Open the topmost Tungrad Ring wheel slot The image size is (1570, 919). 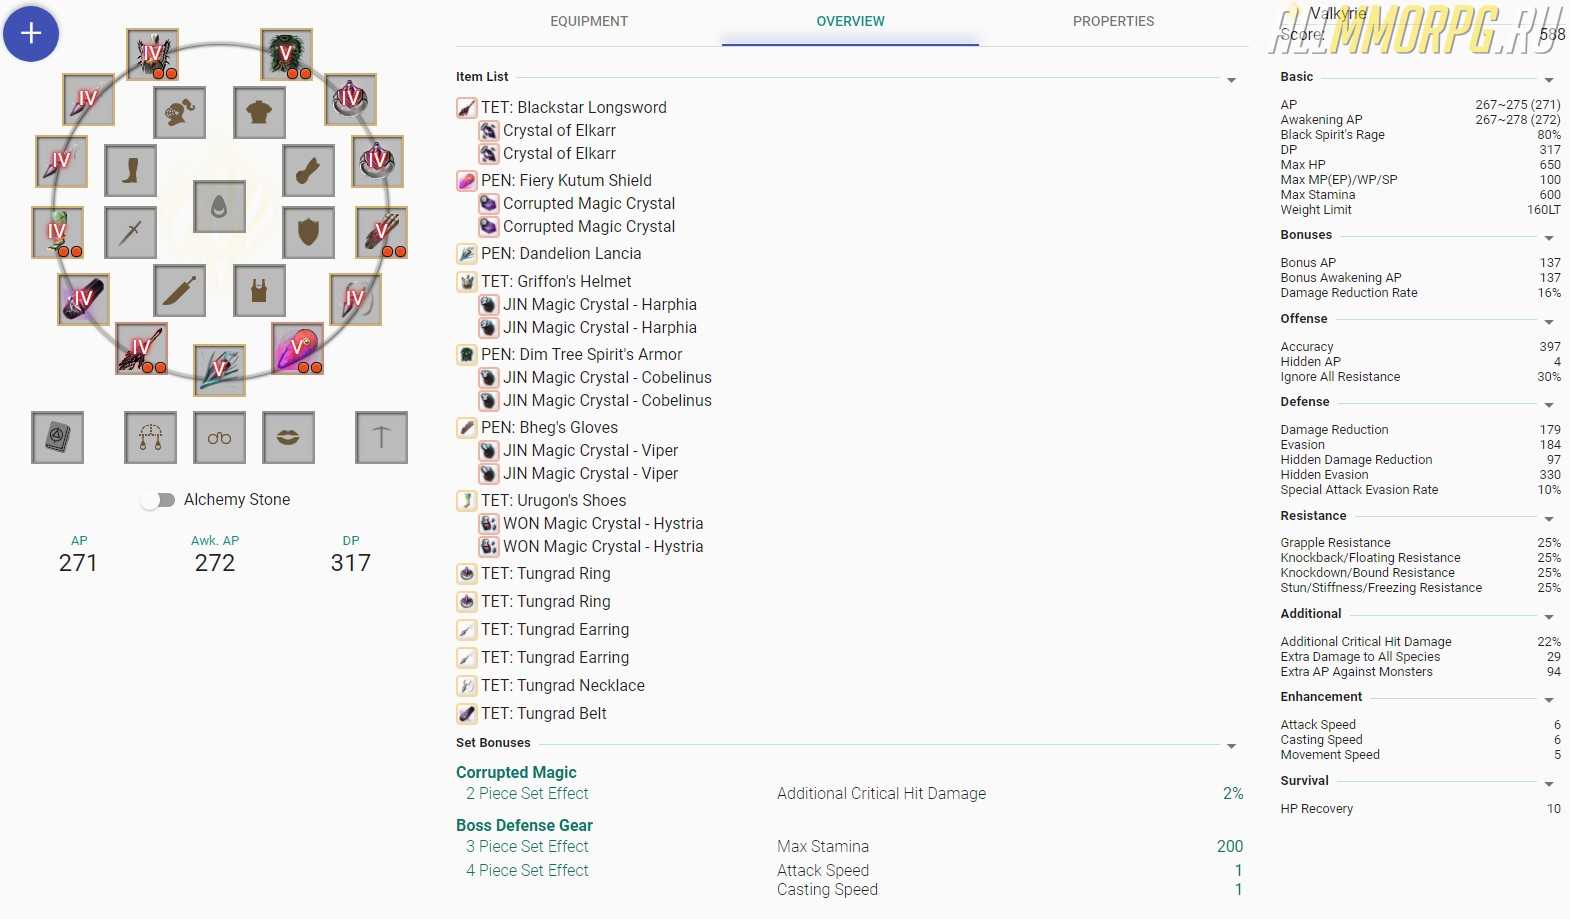point(351,98)
